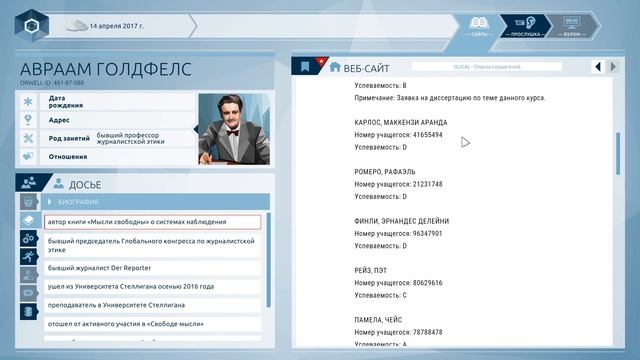Click student name Финли, Эрнандес Делейни
640x360 pixels.
point(402,221)
